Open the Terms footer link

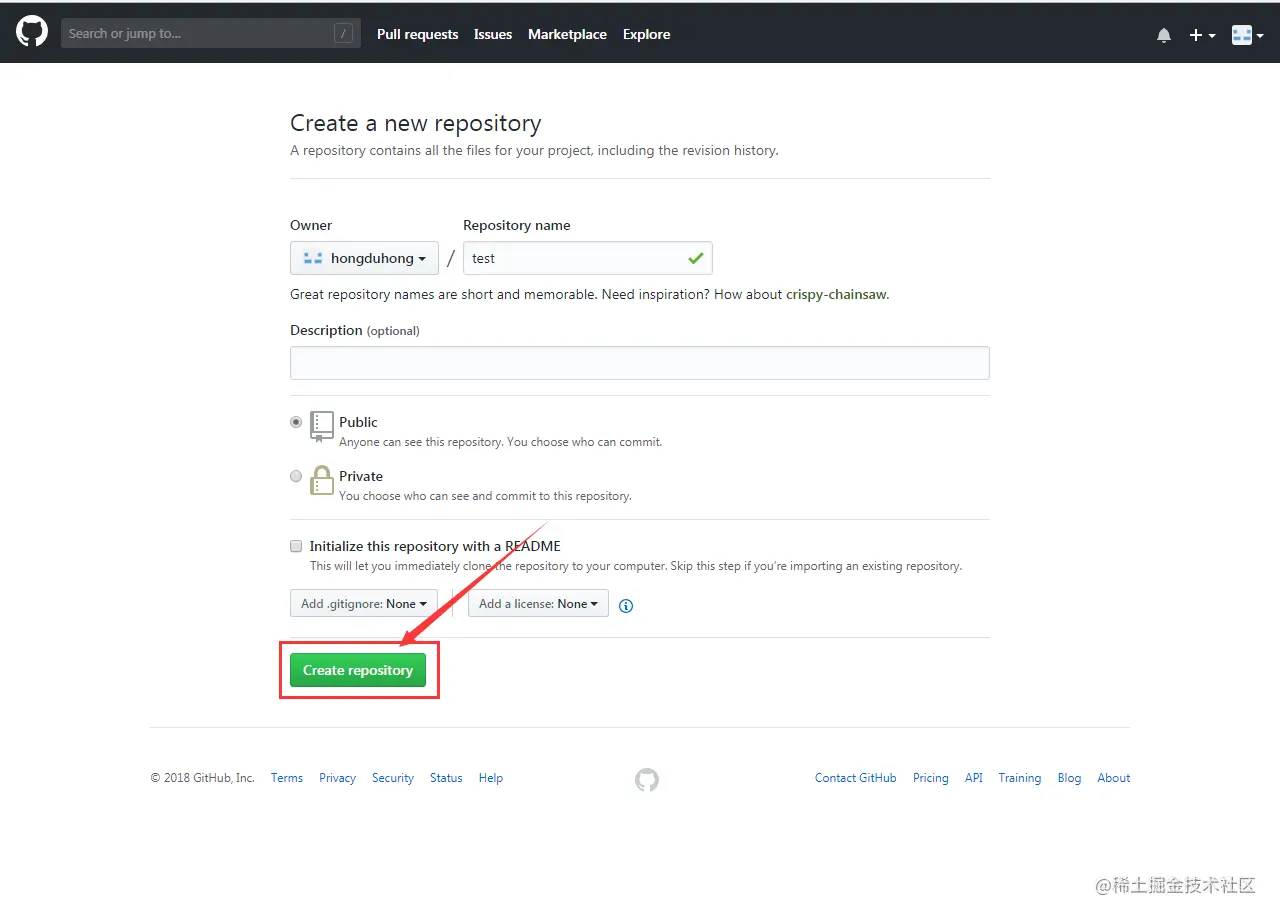(287, 778)
